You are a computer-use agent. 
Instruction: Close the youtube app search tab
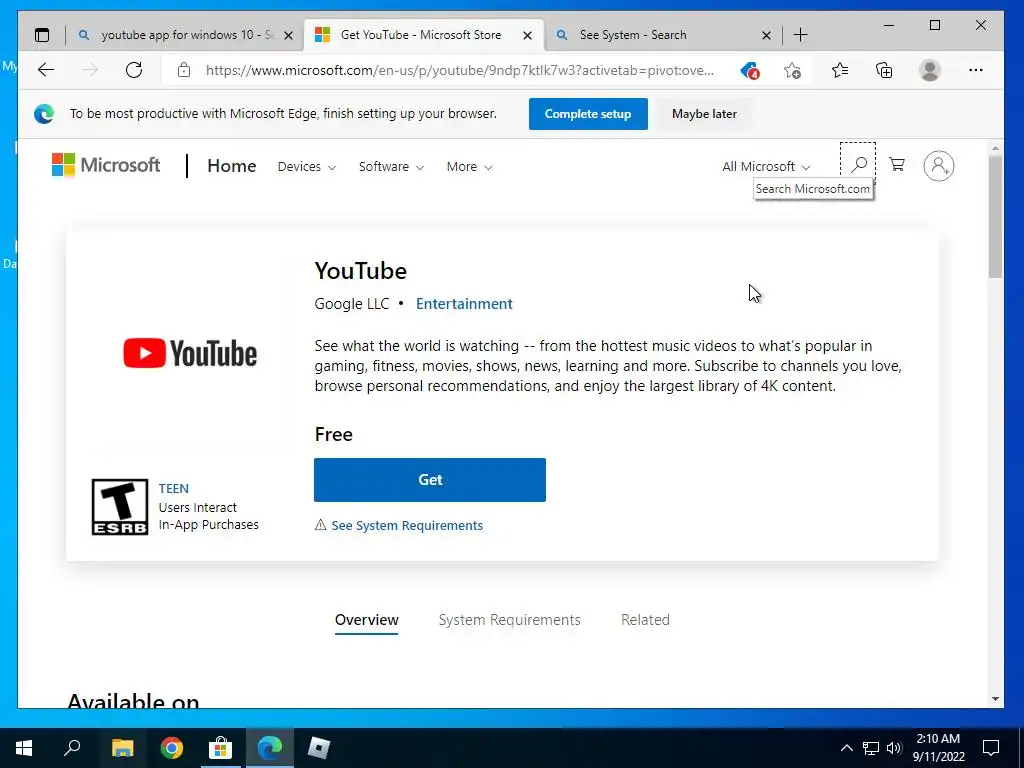pyautogui.click(x=288, y=35)
